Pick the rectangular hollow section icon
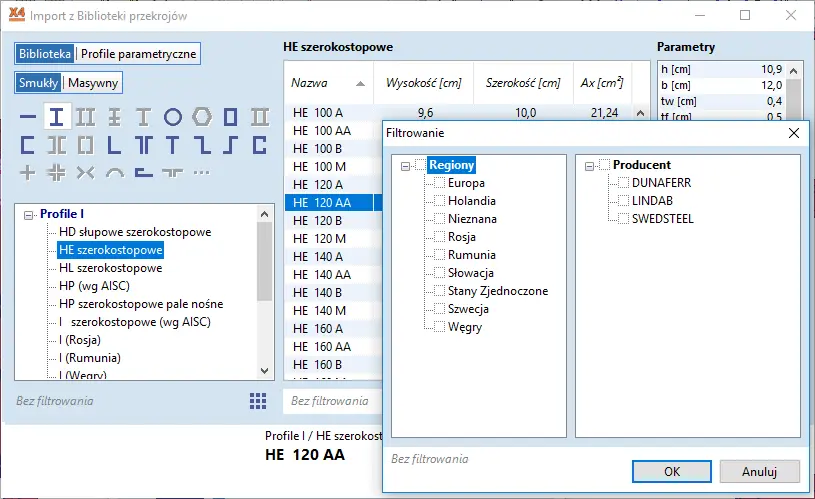The image size is (815, 499). [231, 117]
